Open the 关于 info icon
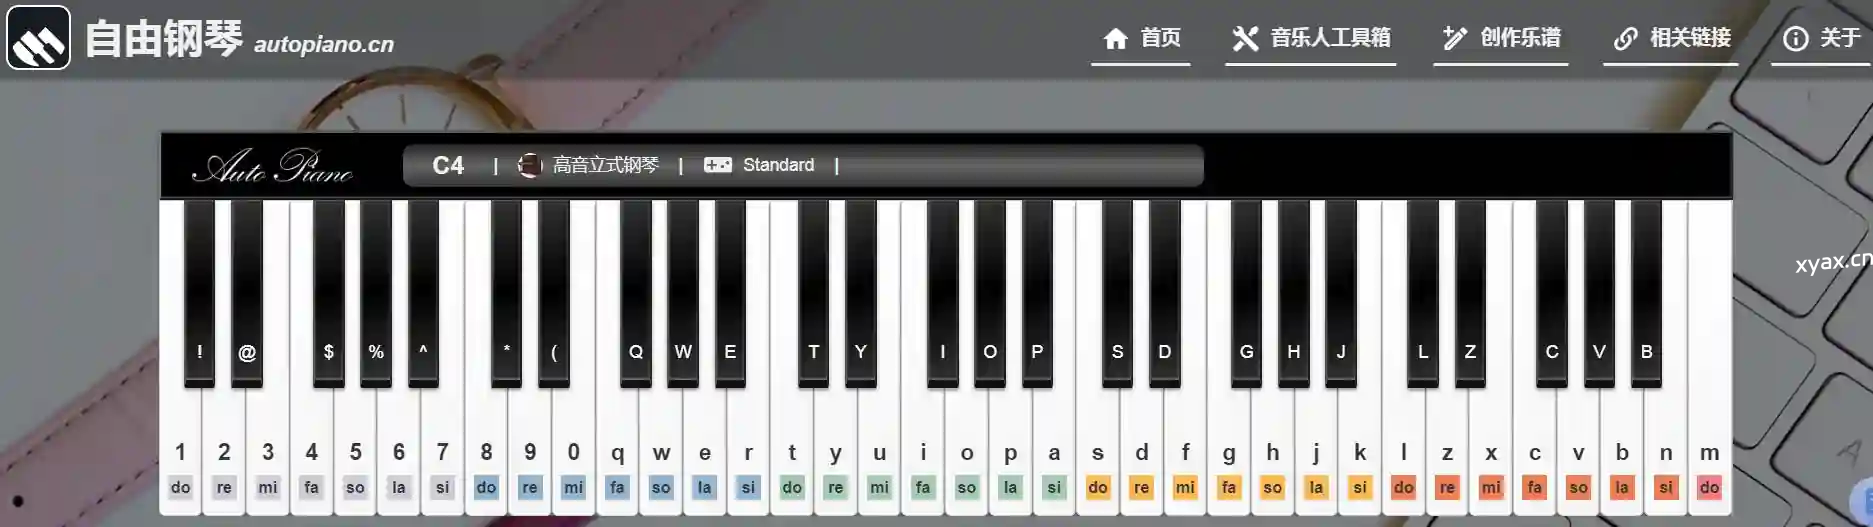Image resolution: width=1873 pixels, height=527 pixels. [1796, 39]
